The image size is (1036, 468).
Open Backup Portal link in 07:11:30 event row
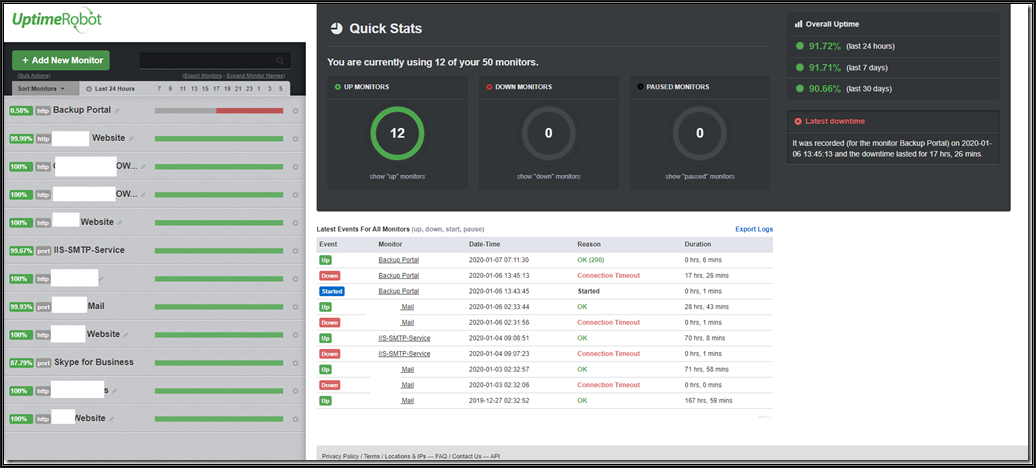pos(398,260)
